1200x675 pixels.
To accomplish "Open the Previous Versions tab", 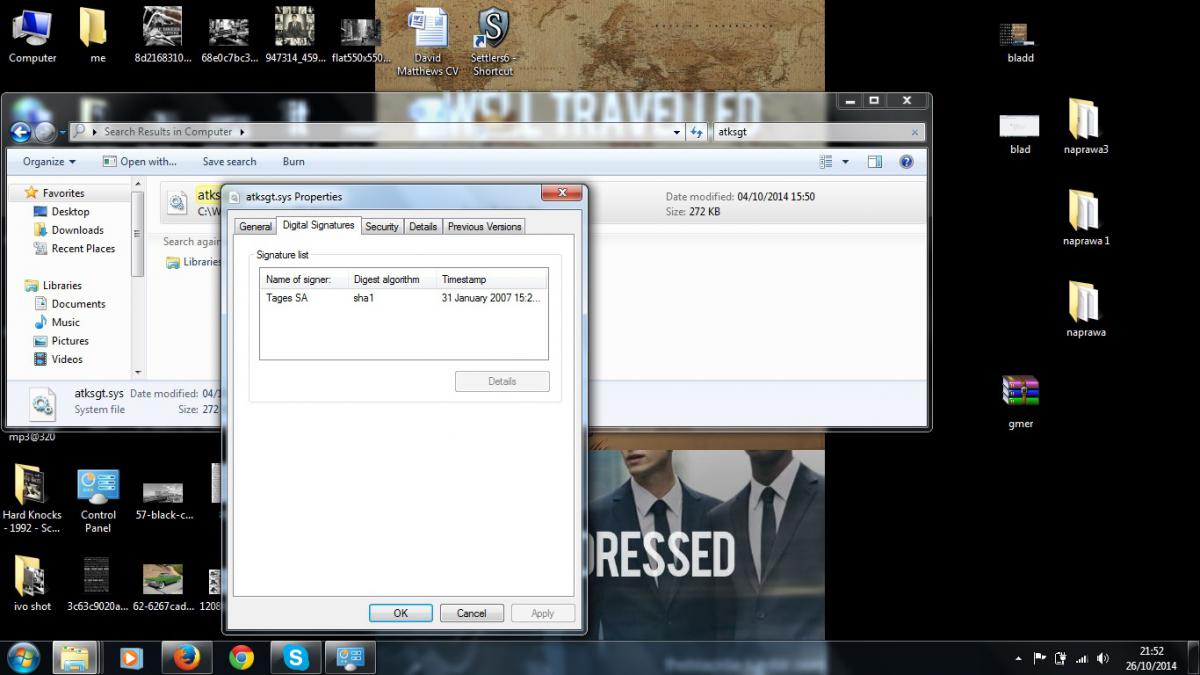I will pos(484,227).
